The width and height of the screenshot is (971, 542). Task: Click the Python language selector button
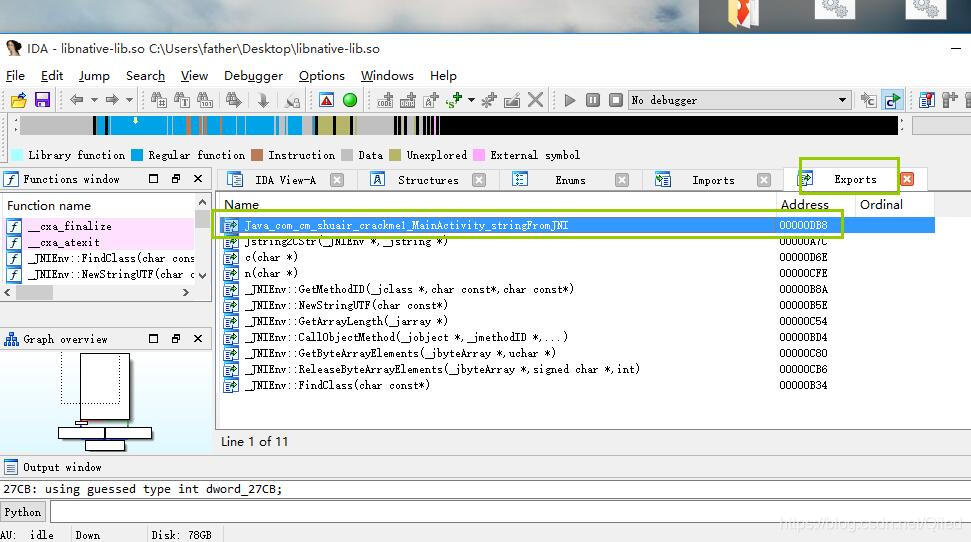23,512
